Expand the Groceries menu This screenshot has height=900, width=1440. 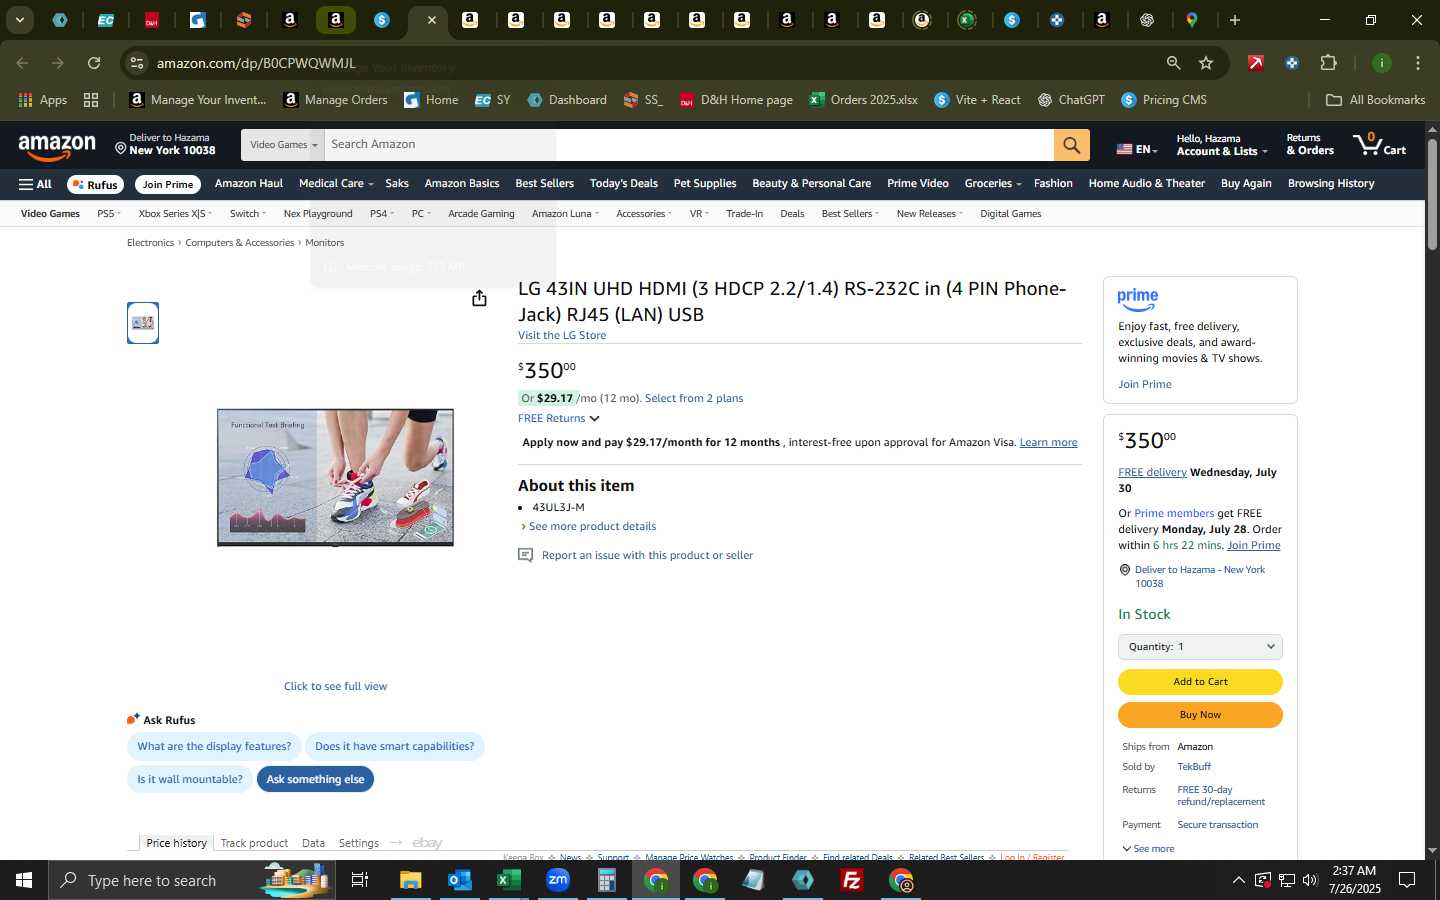click(992, 184)
